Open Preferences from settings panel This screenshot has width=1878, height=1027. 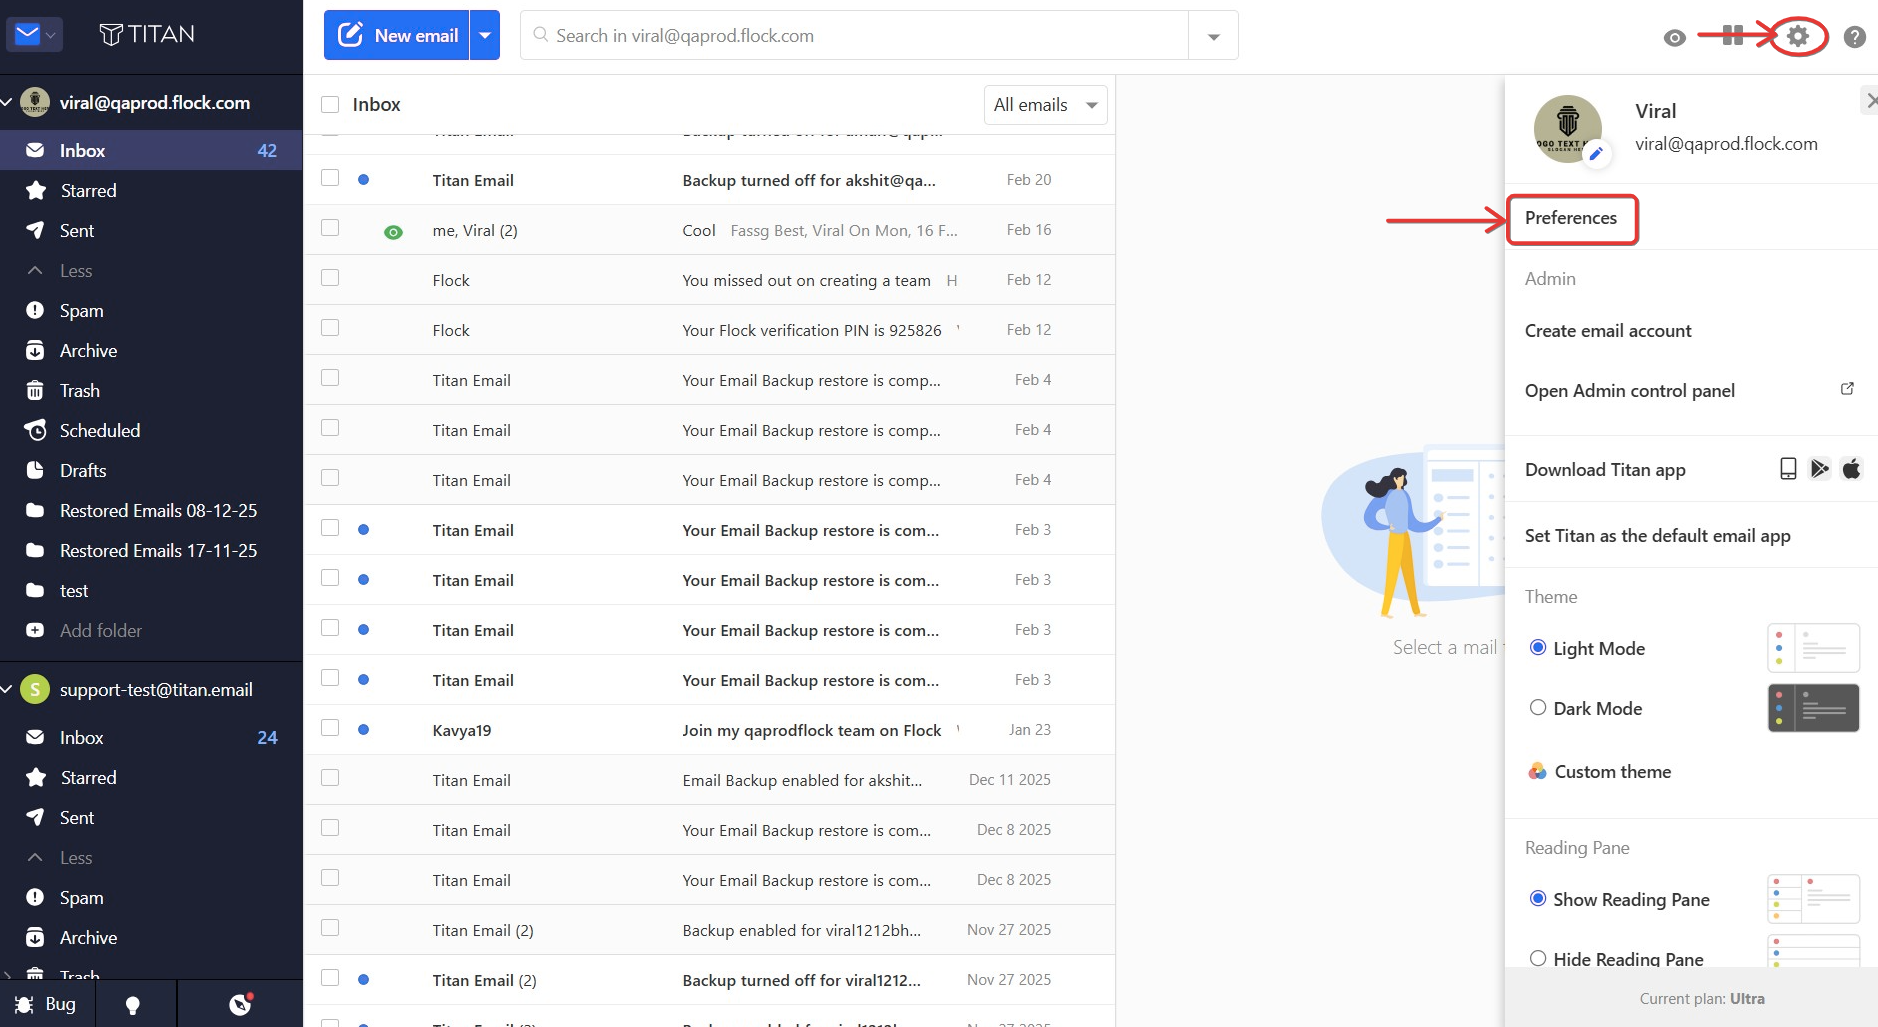pyautogui.click(x=1571, y=218)
